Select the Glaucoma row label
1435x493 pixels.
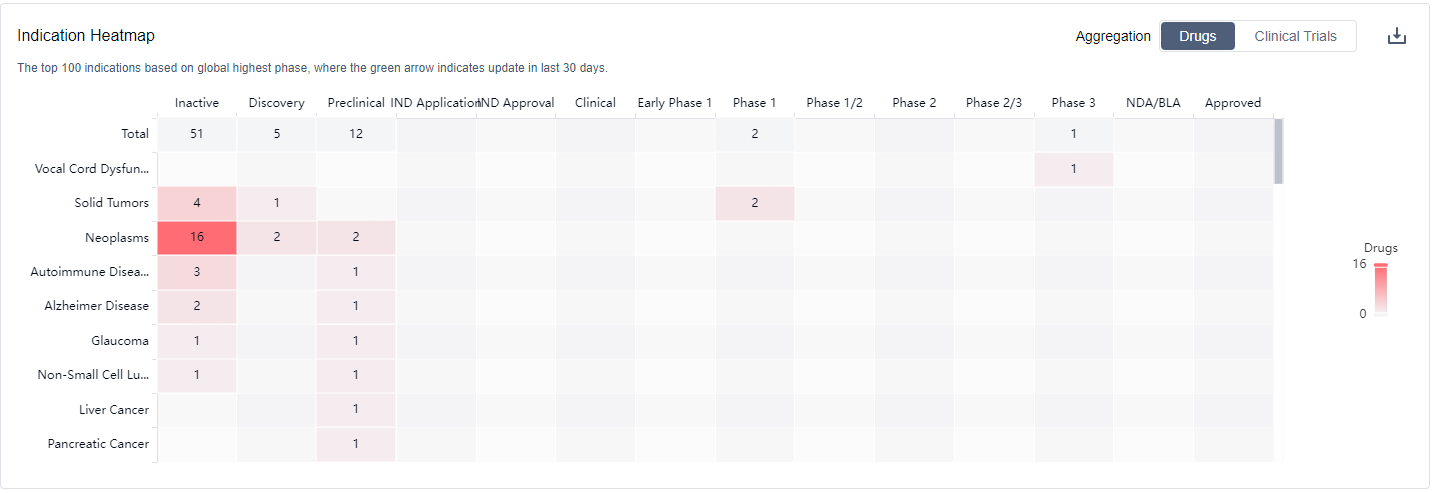point(120,341)
